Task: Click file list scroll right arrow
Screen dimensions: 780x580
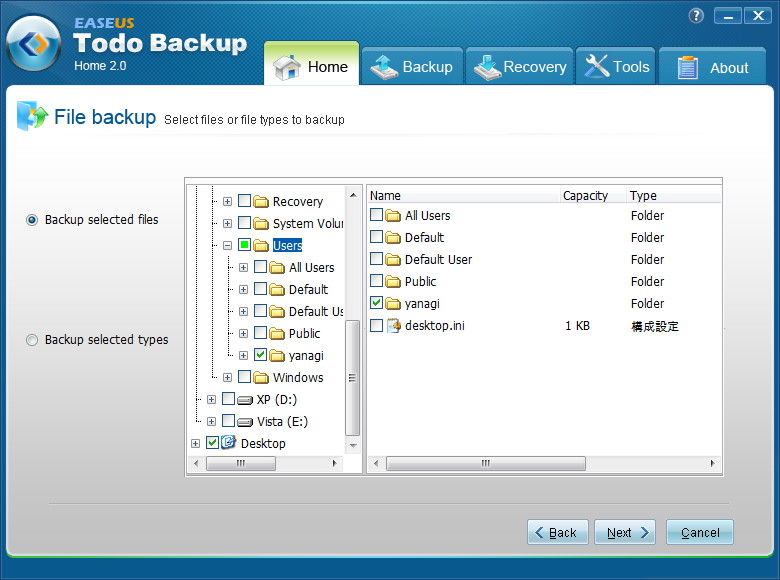Action: (x=712, y=464)
